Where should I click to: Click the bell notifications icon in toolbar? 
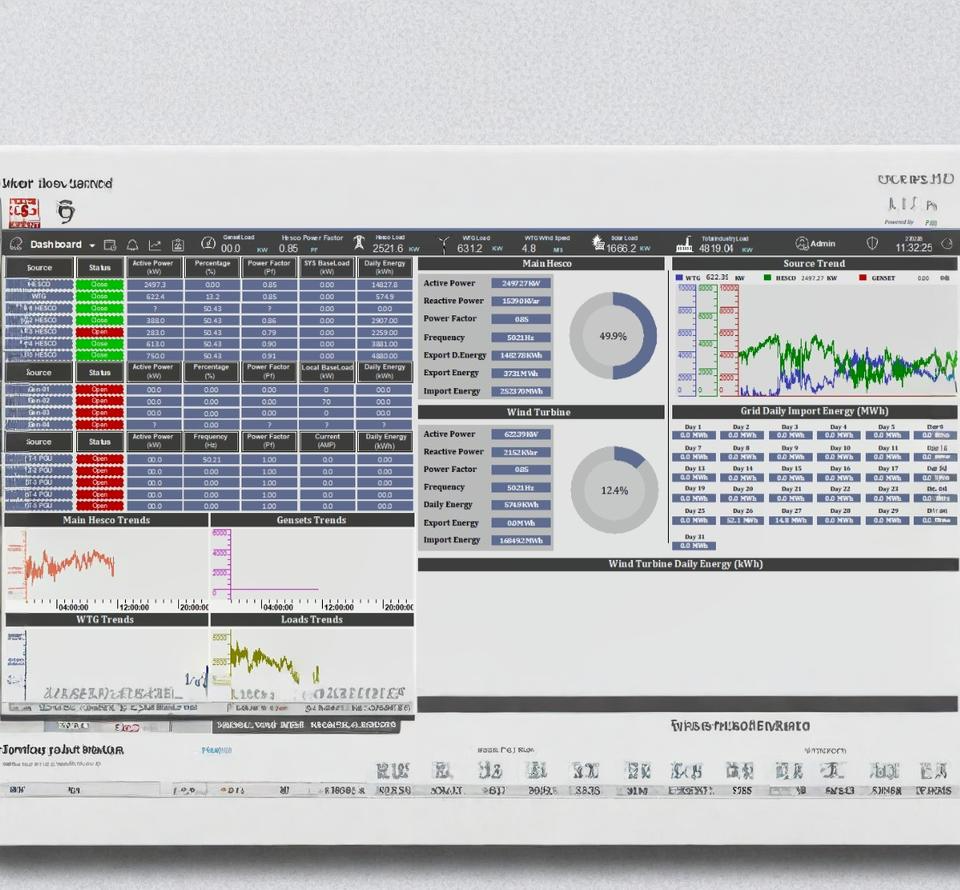point(132,245)
